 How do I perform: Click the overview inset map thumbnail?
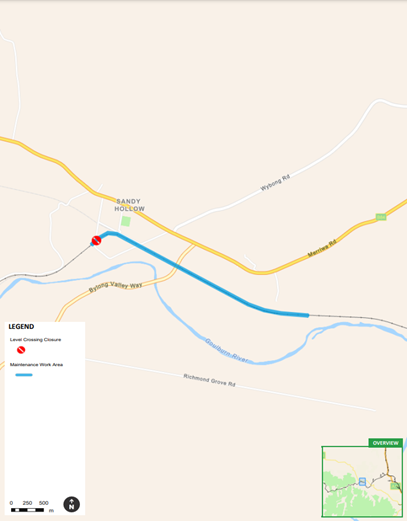click(x=362, y=481)
